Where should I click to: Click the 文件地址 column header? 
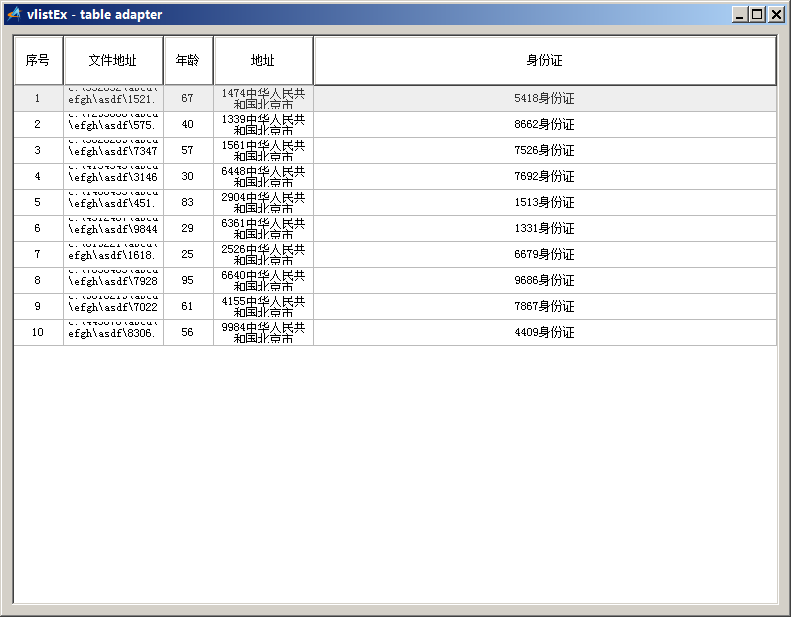(x=113, y=61)
